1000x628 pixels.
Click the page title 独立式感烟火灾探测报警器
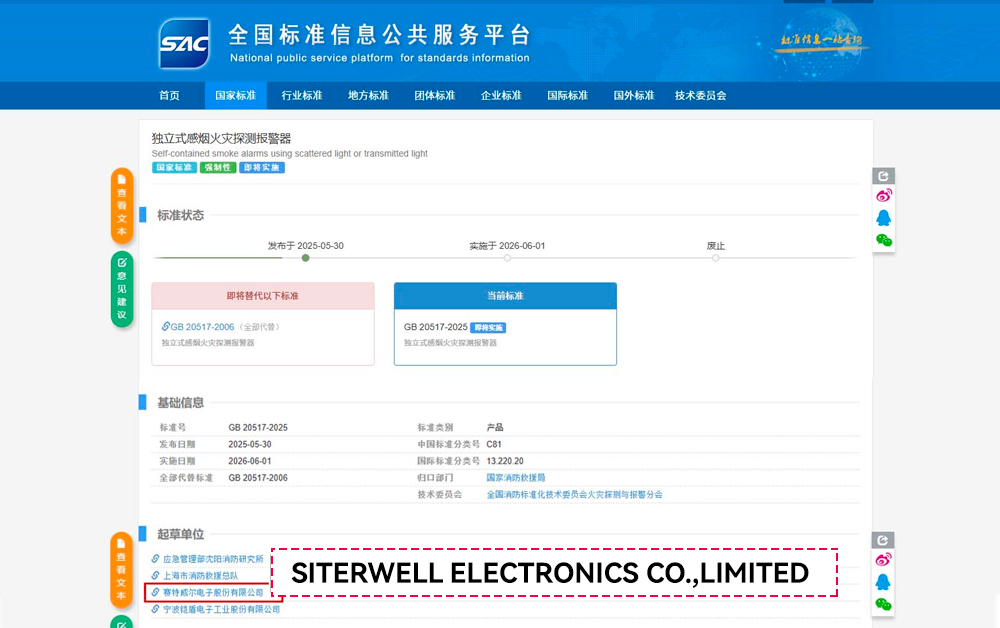221,138
